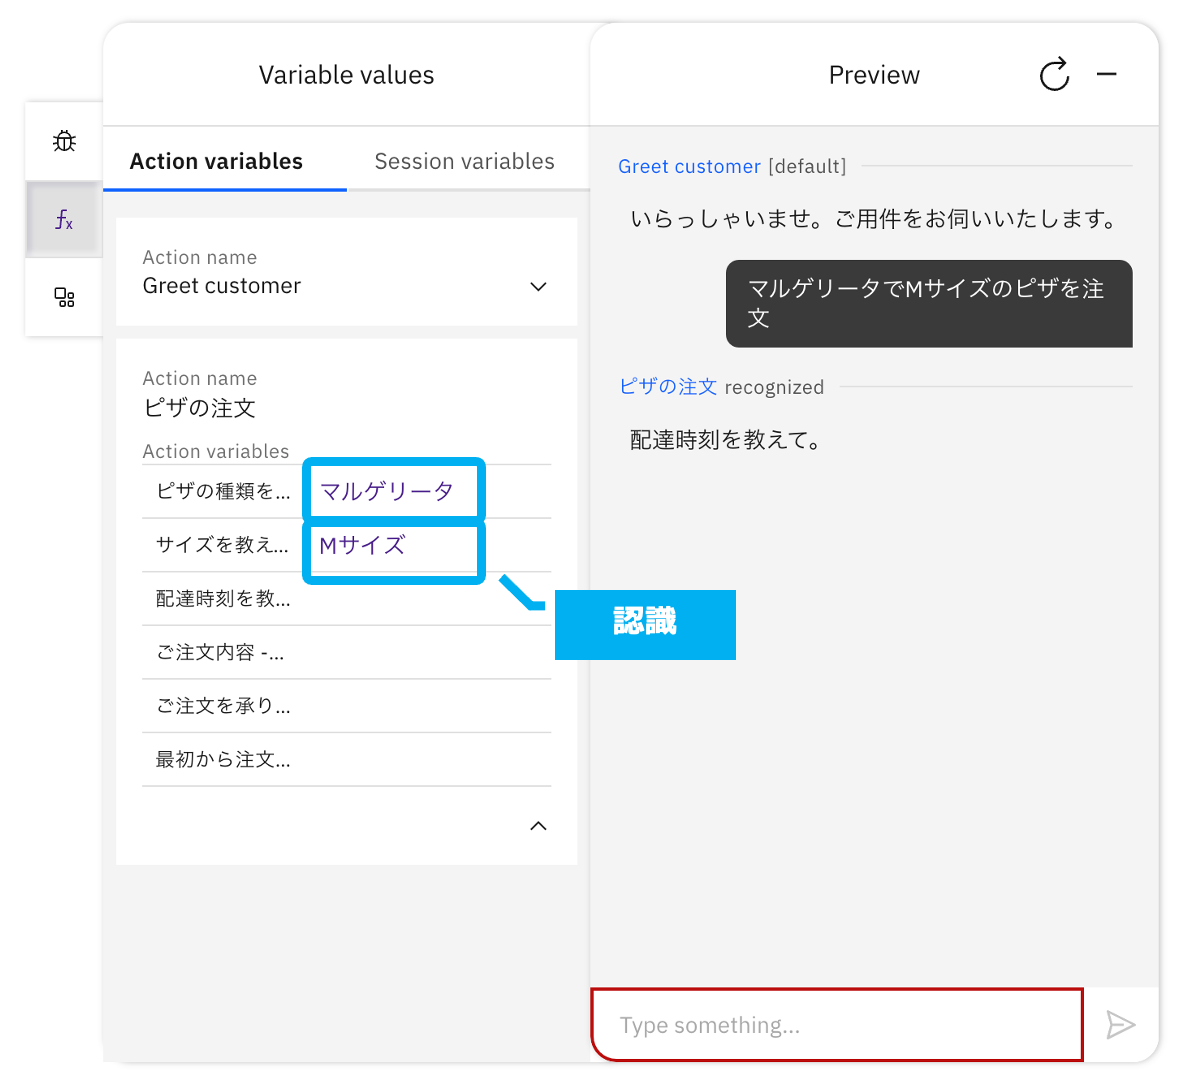This screenshot has height=1080, width=1184.
Task: Select the ご注文を承り... variable row
Action: click(x=347, y=706)
